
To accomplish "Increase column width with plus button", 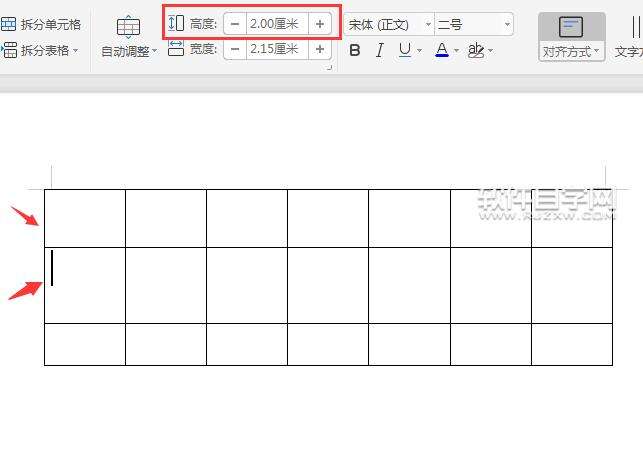I will click(320, 49).
